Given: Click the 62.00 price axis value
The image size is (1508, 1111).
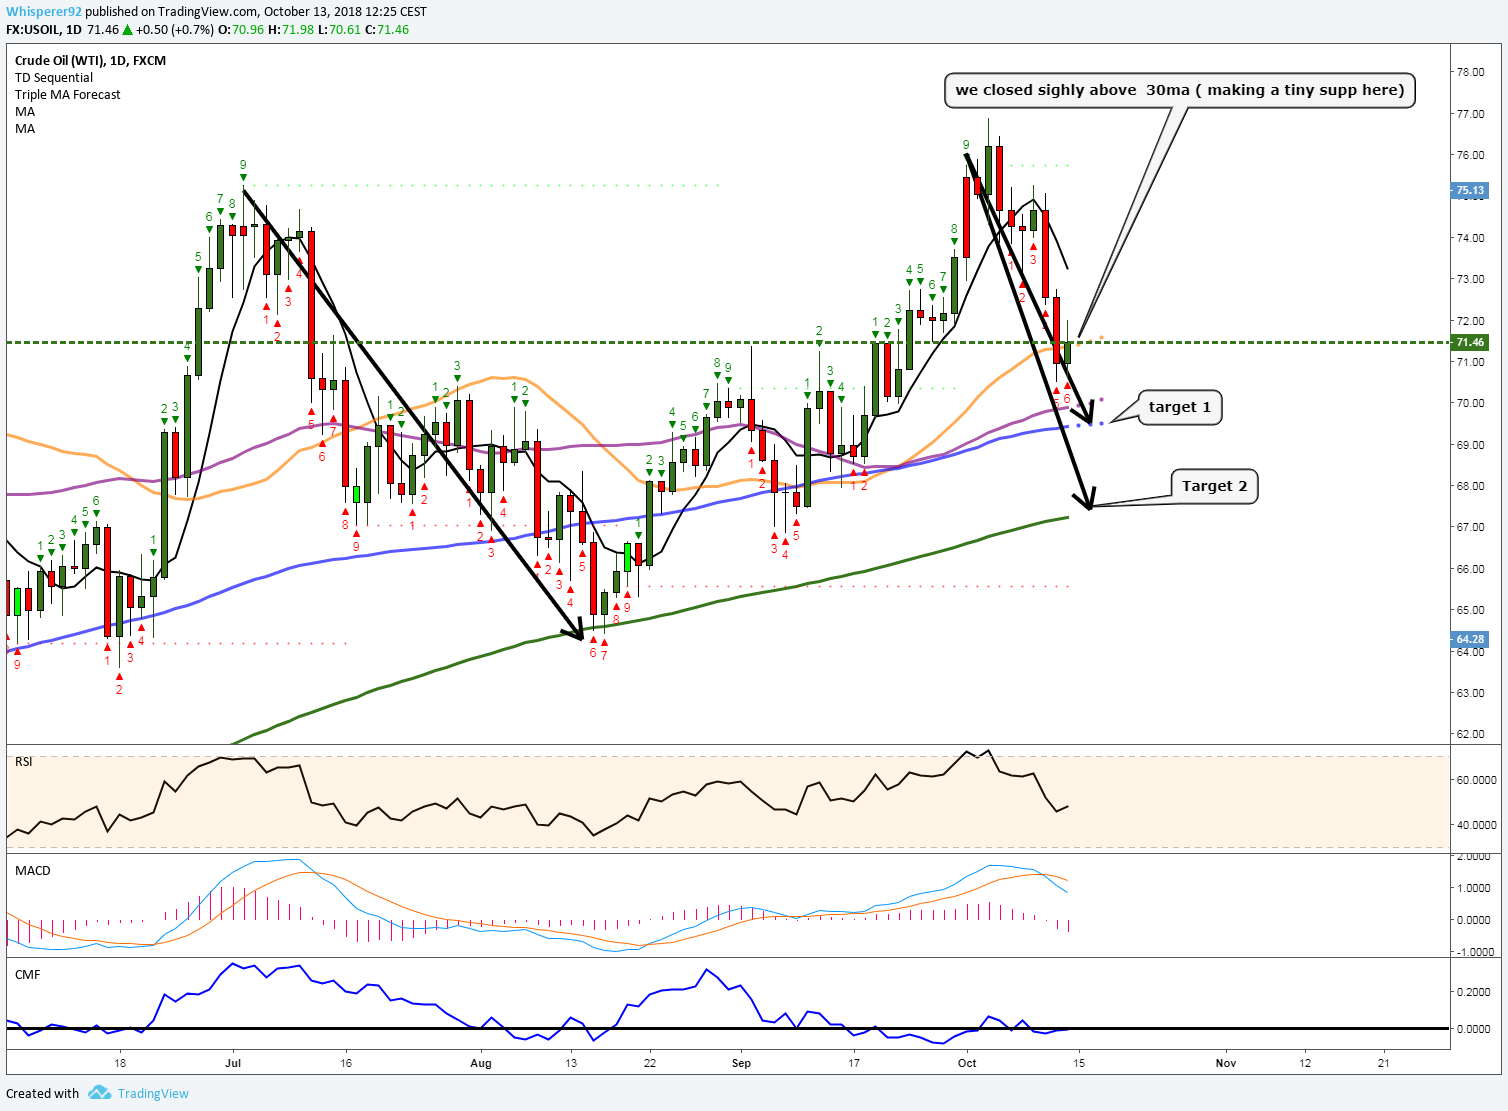Looking at the screenshot, I should pos(1470,734).
